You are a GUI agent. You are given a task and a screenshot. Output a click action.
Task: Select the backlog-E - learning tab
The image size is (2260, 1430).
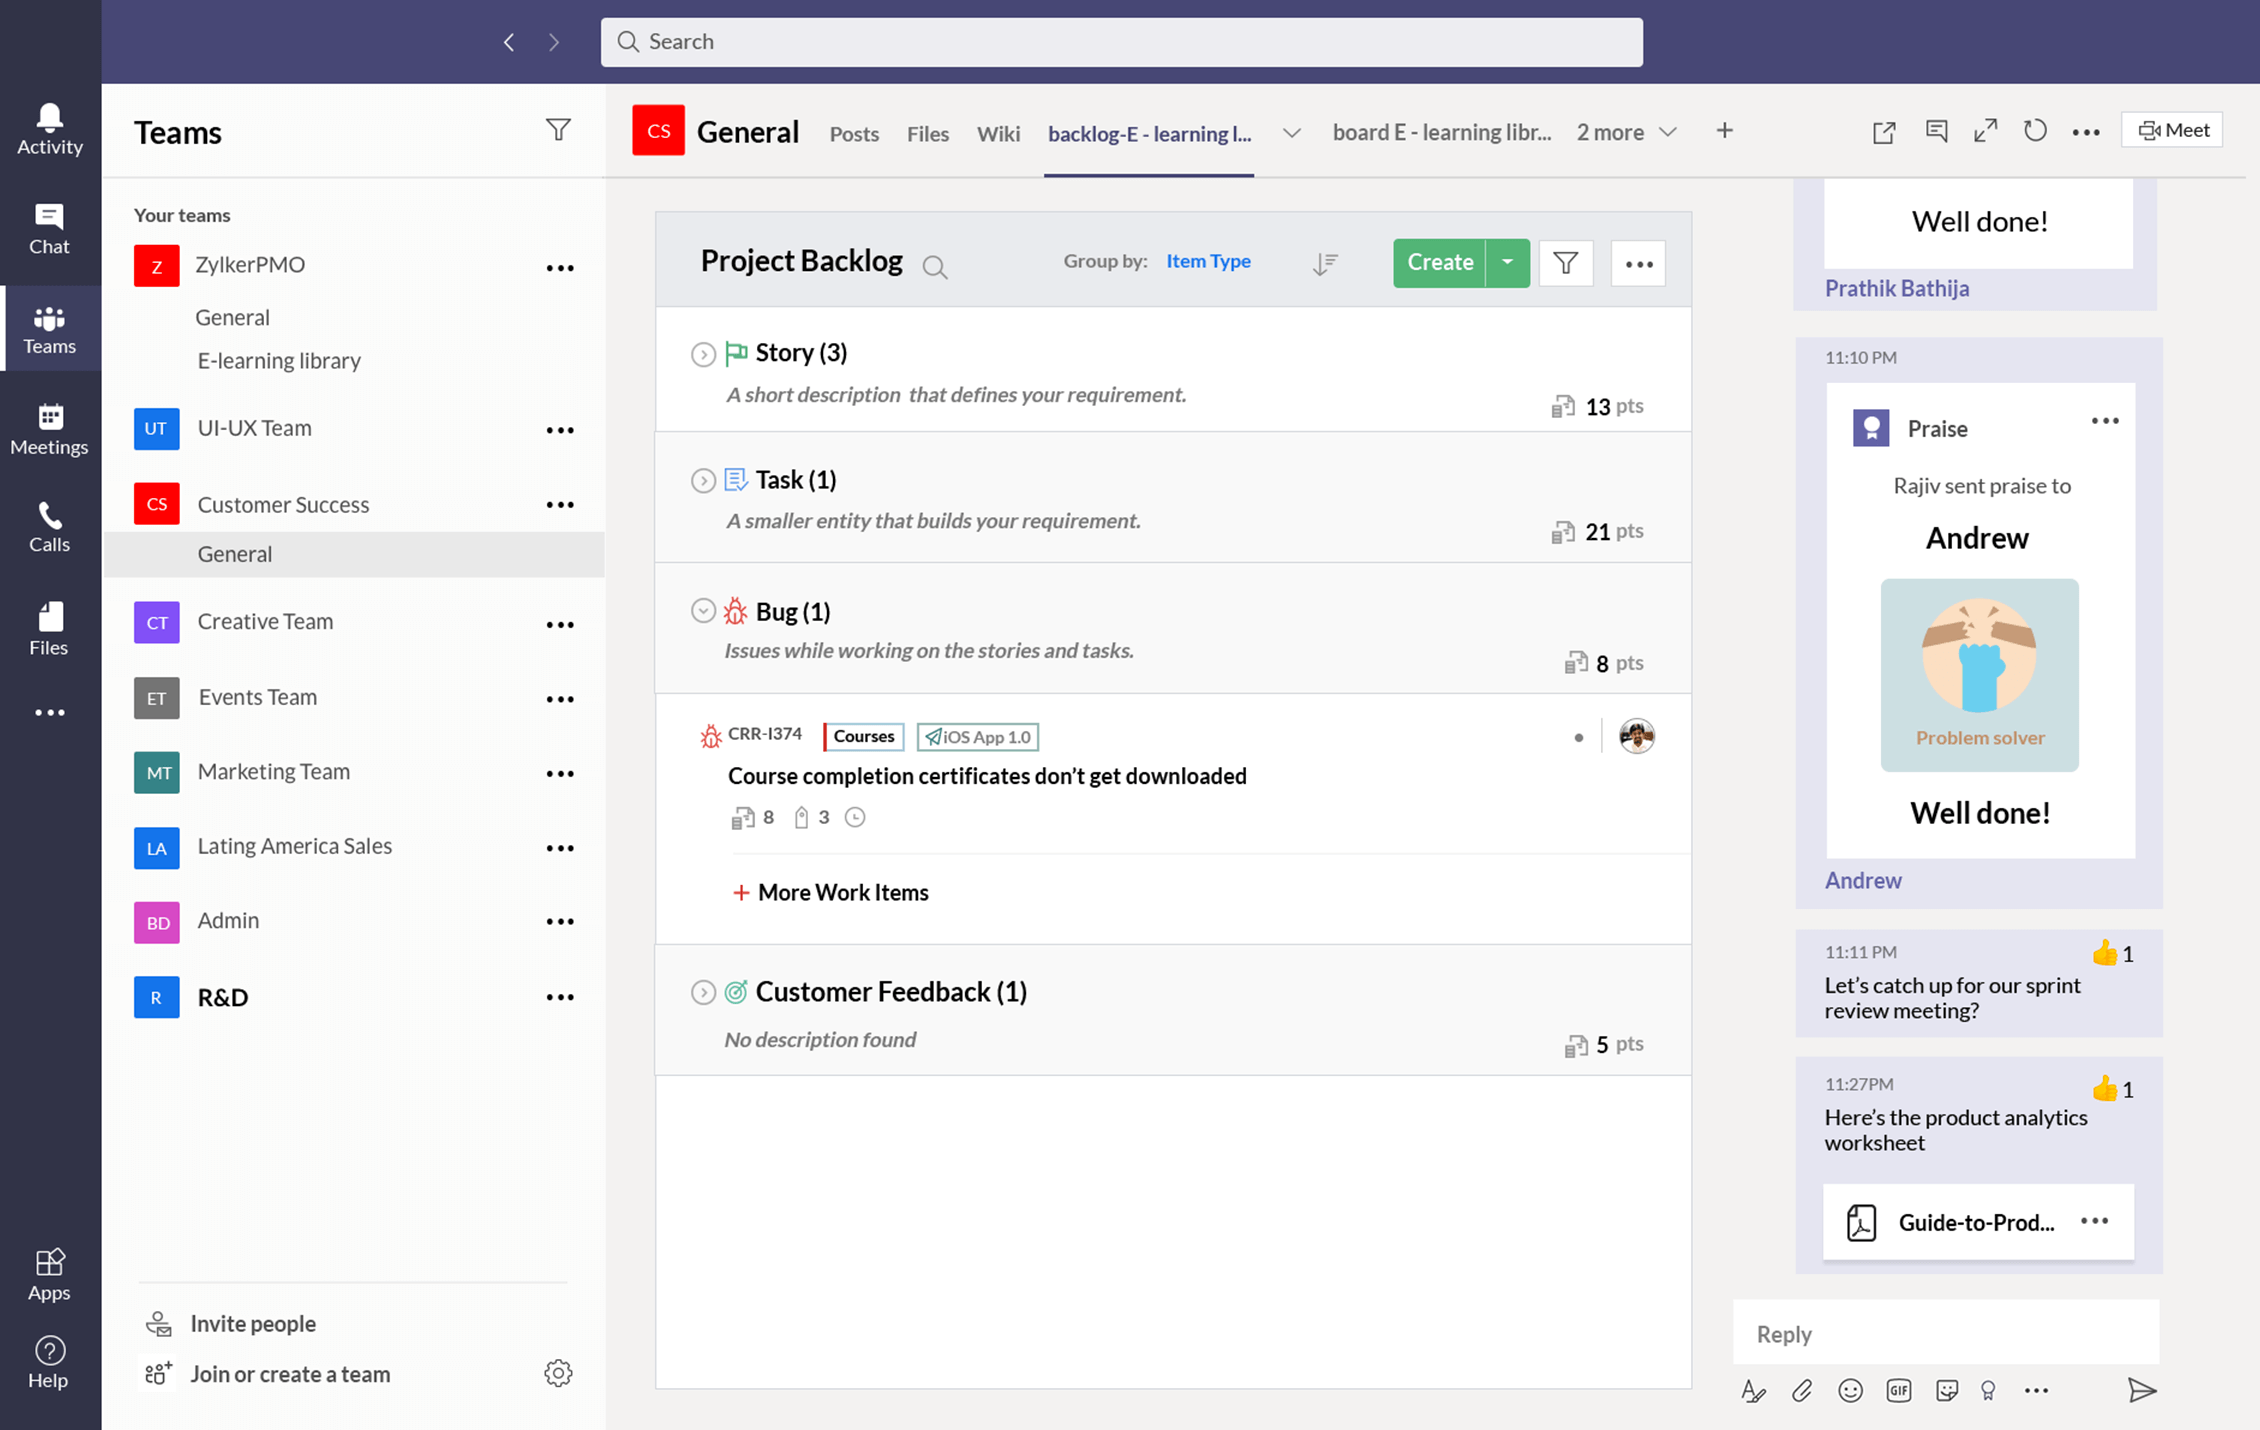[1149, 133]
